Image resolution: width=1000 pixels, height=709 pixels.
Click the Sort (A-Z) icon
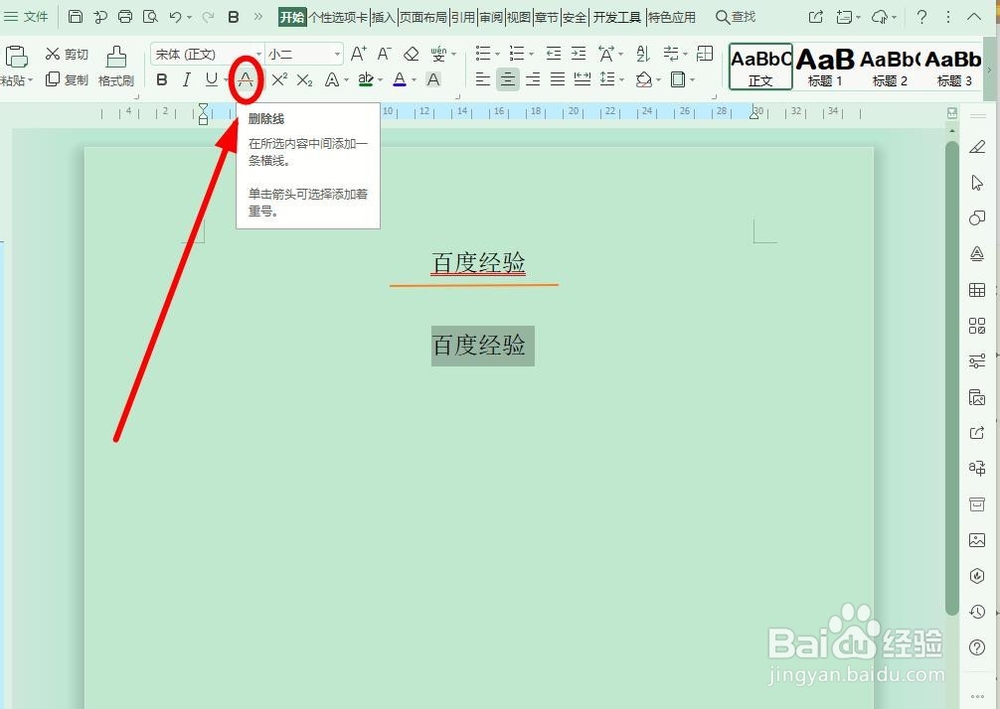coord(643,54)
